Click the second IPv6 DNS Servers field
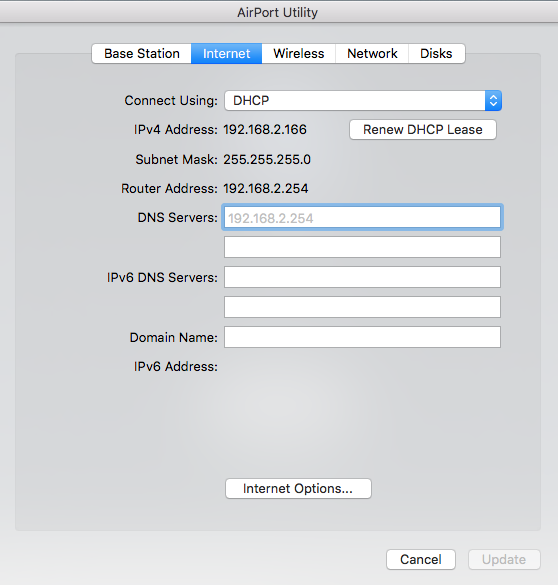The height and width of the screenshot is (585, 558). pyautogui.click(x=362, y=307)
